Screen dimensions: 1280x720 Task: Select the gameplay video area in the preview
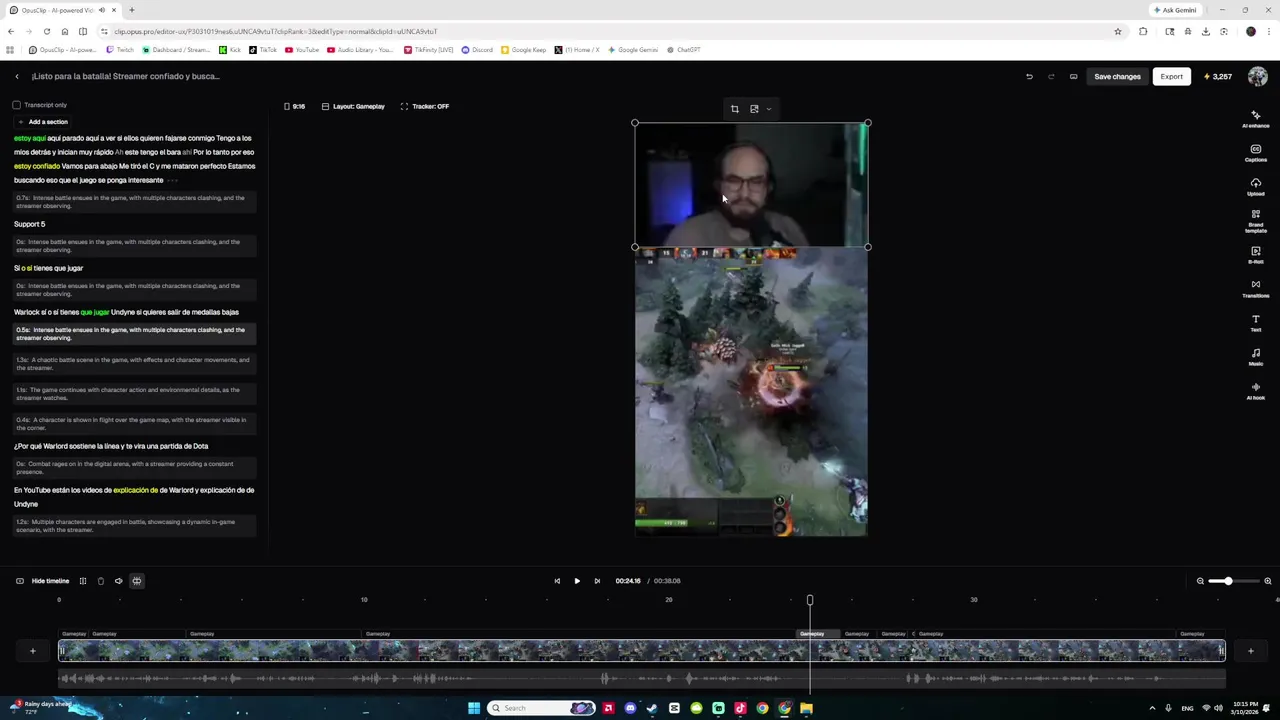click(x=751, y=392)
